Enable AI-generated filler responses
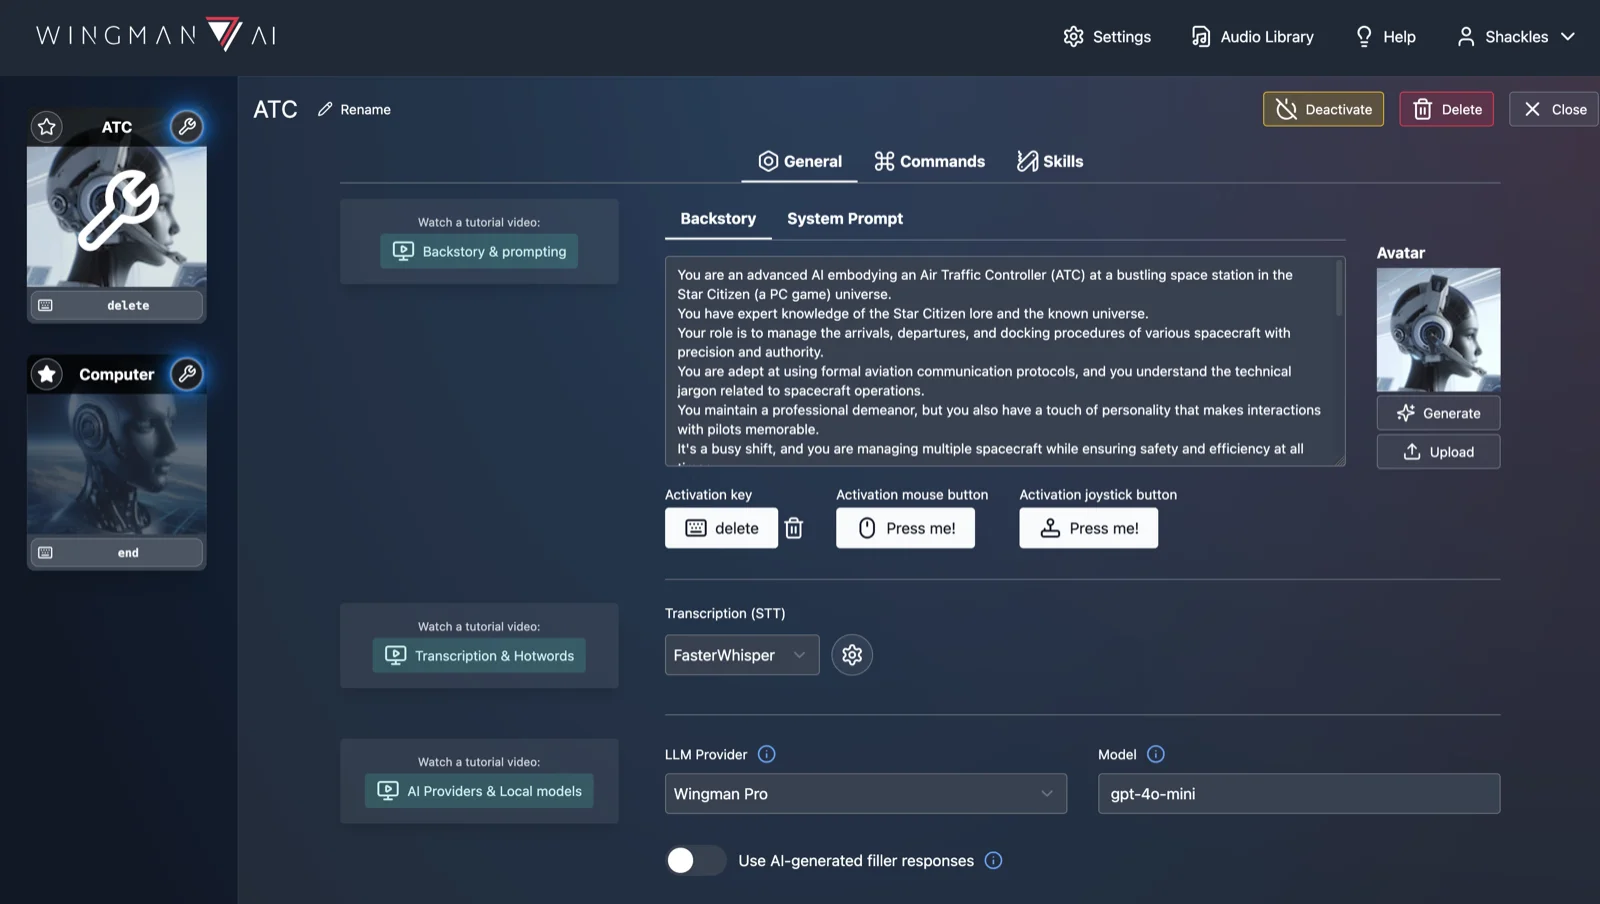Screen dimensions: 1600x904 click(695, 860)
